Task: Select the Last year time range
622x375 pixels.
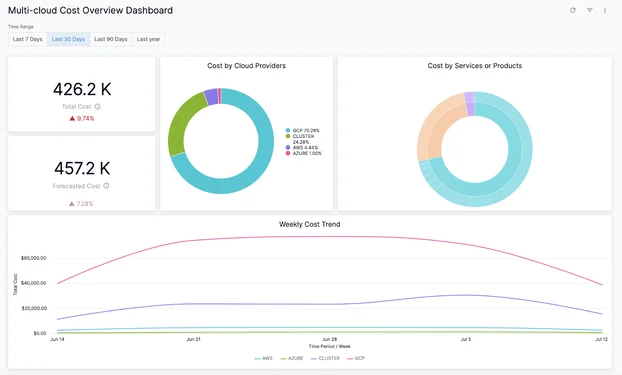Action: pos(148,39)
